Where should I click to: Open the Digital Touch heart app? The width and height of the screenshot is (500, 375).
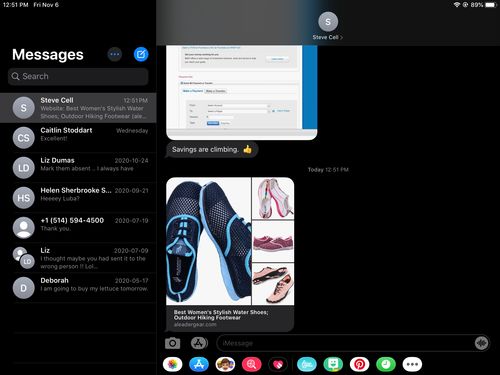(278, 364)
